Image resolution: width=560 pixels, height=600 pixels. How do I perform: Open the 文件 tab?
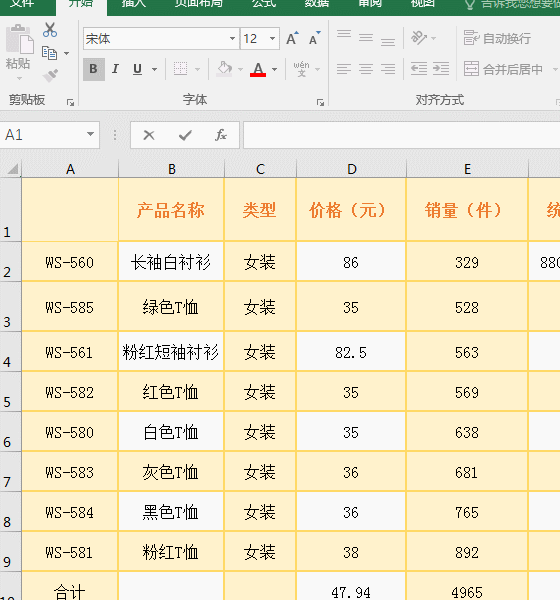tap(22, 4)
